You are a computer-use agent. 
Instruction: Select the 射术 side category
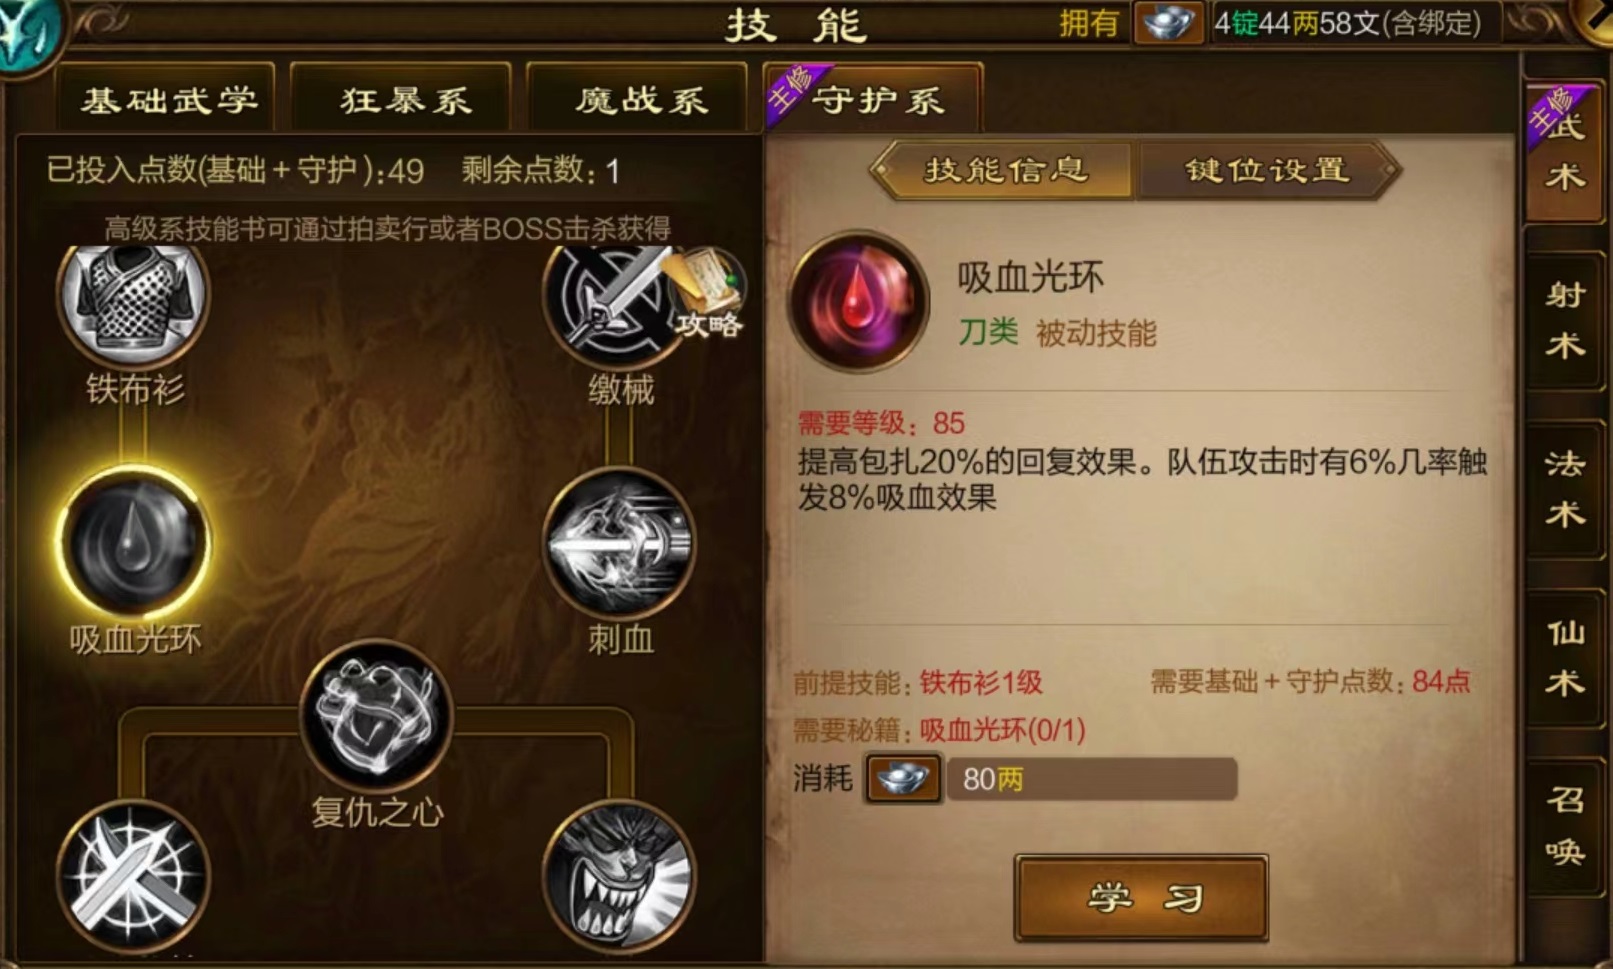tap(1565, 320)
